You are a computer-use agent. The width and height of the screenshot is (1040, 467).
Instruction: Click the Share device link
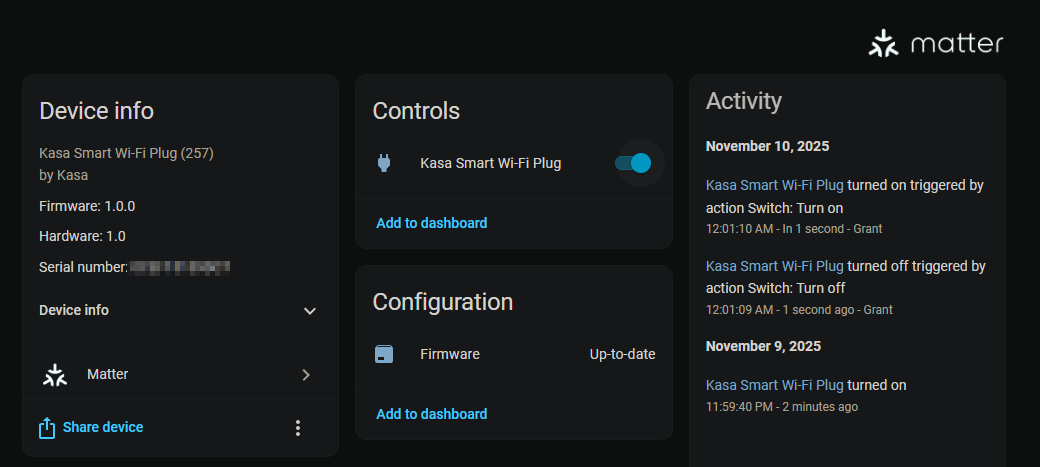click(x=102, y=427)
